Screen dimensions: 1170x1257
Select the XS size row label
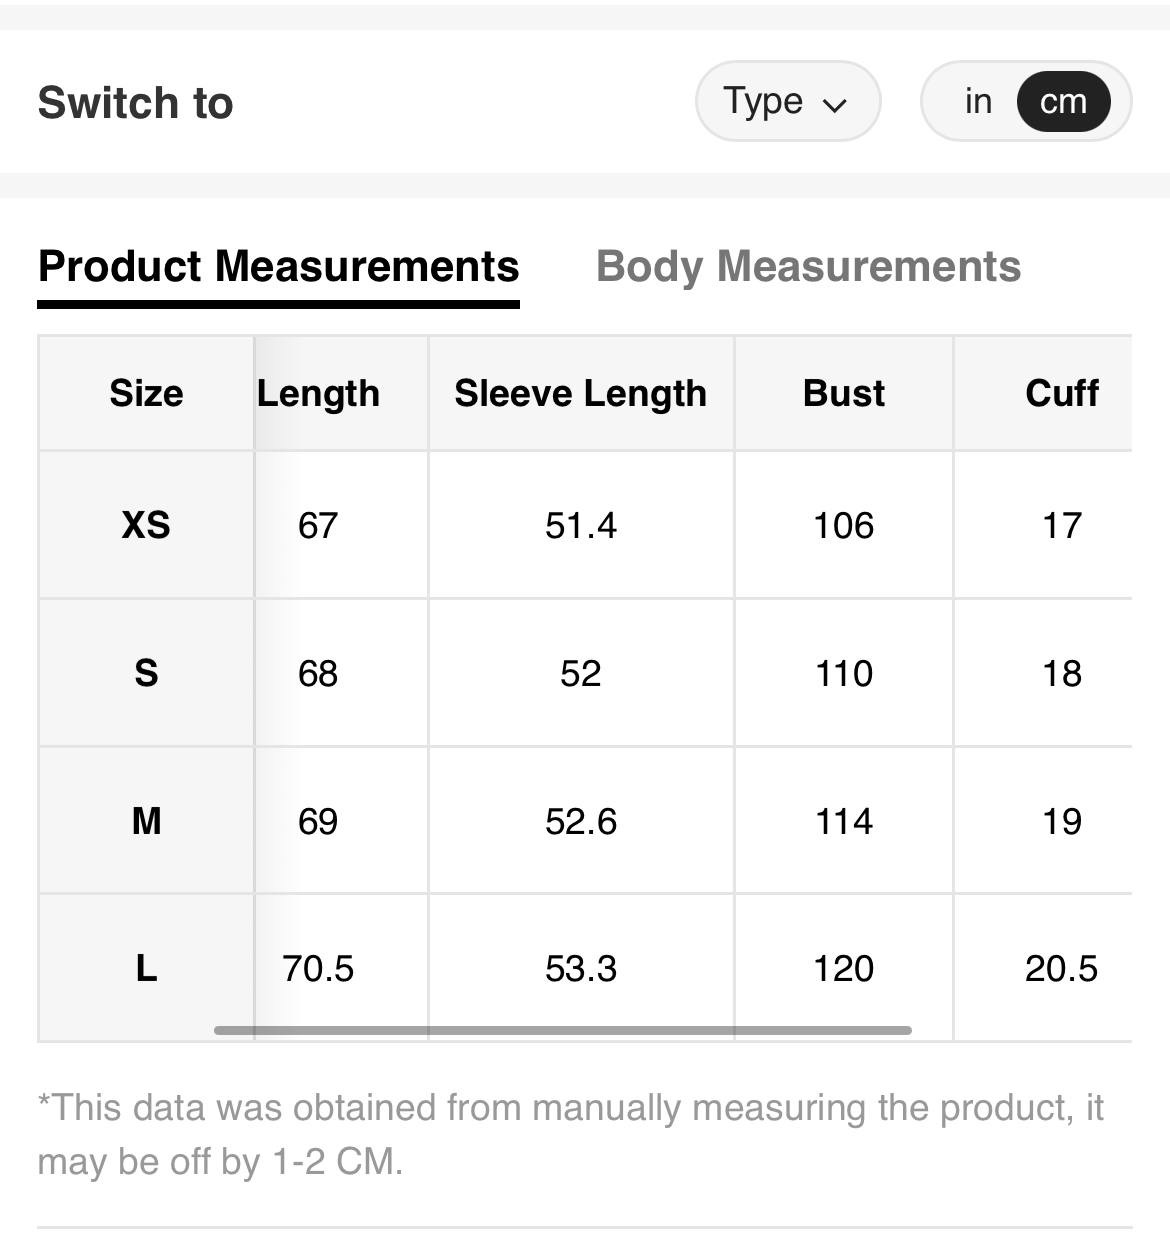(146, 525)
